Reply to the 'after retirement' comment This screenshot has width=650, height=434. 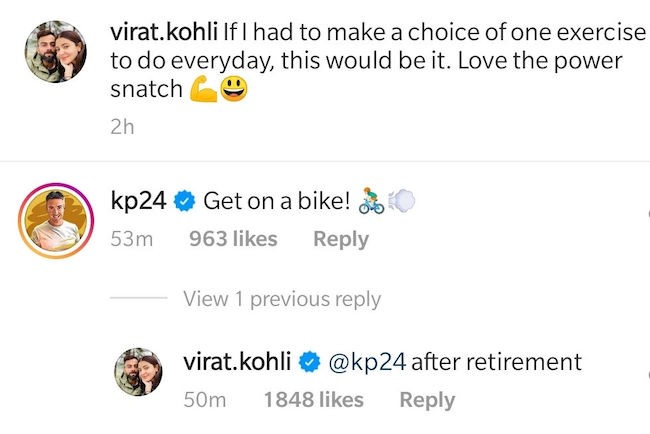point(427,400)
